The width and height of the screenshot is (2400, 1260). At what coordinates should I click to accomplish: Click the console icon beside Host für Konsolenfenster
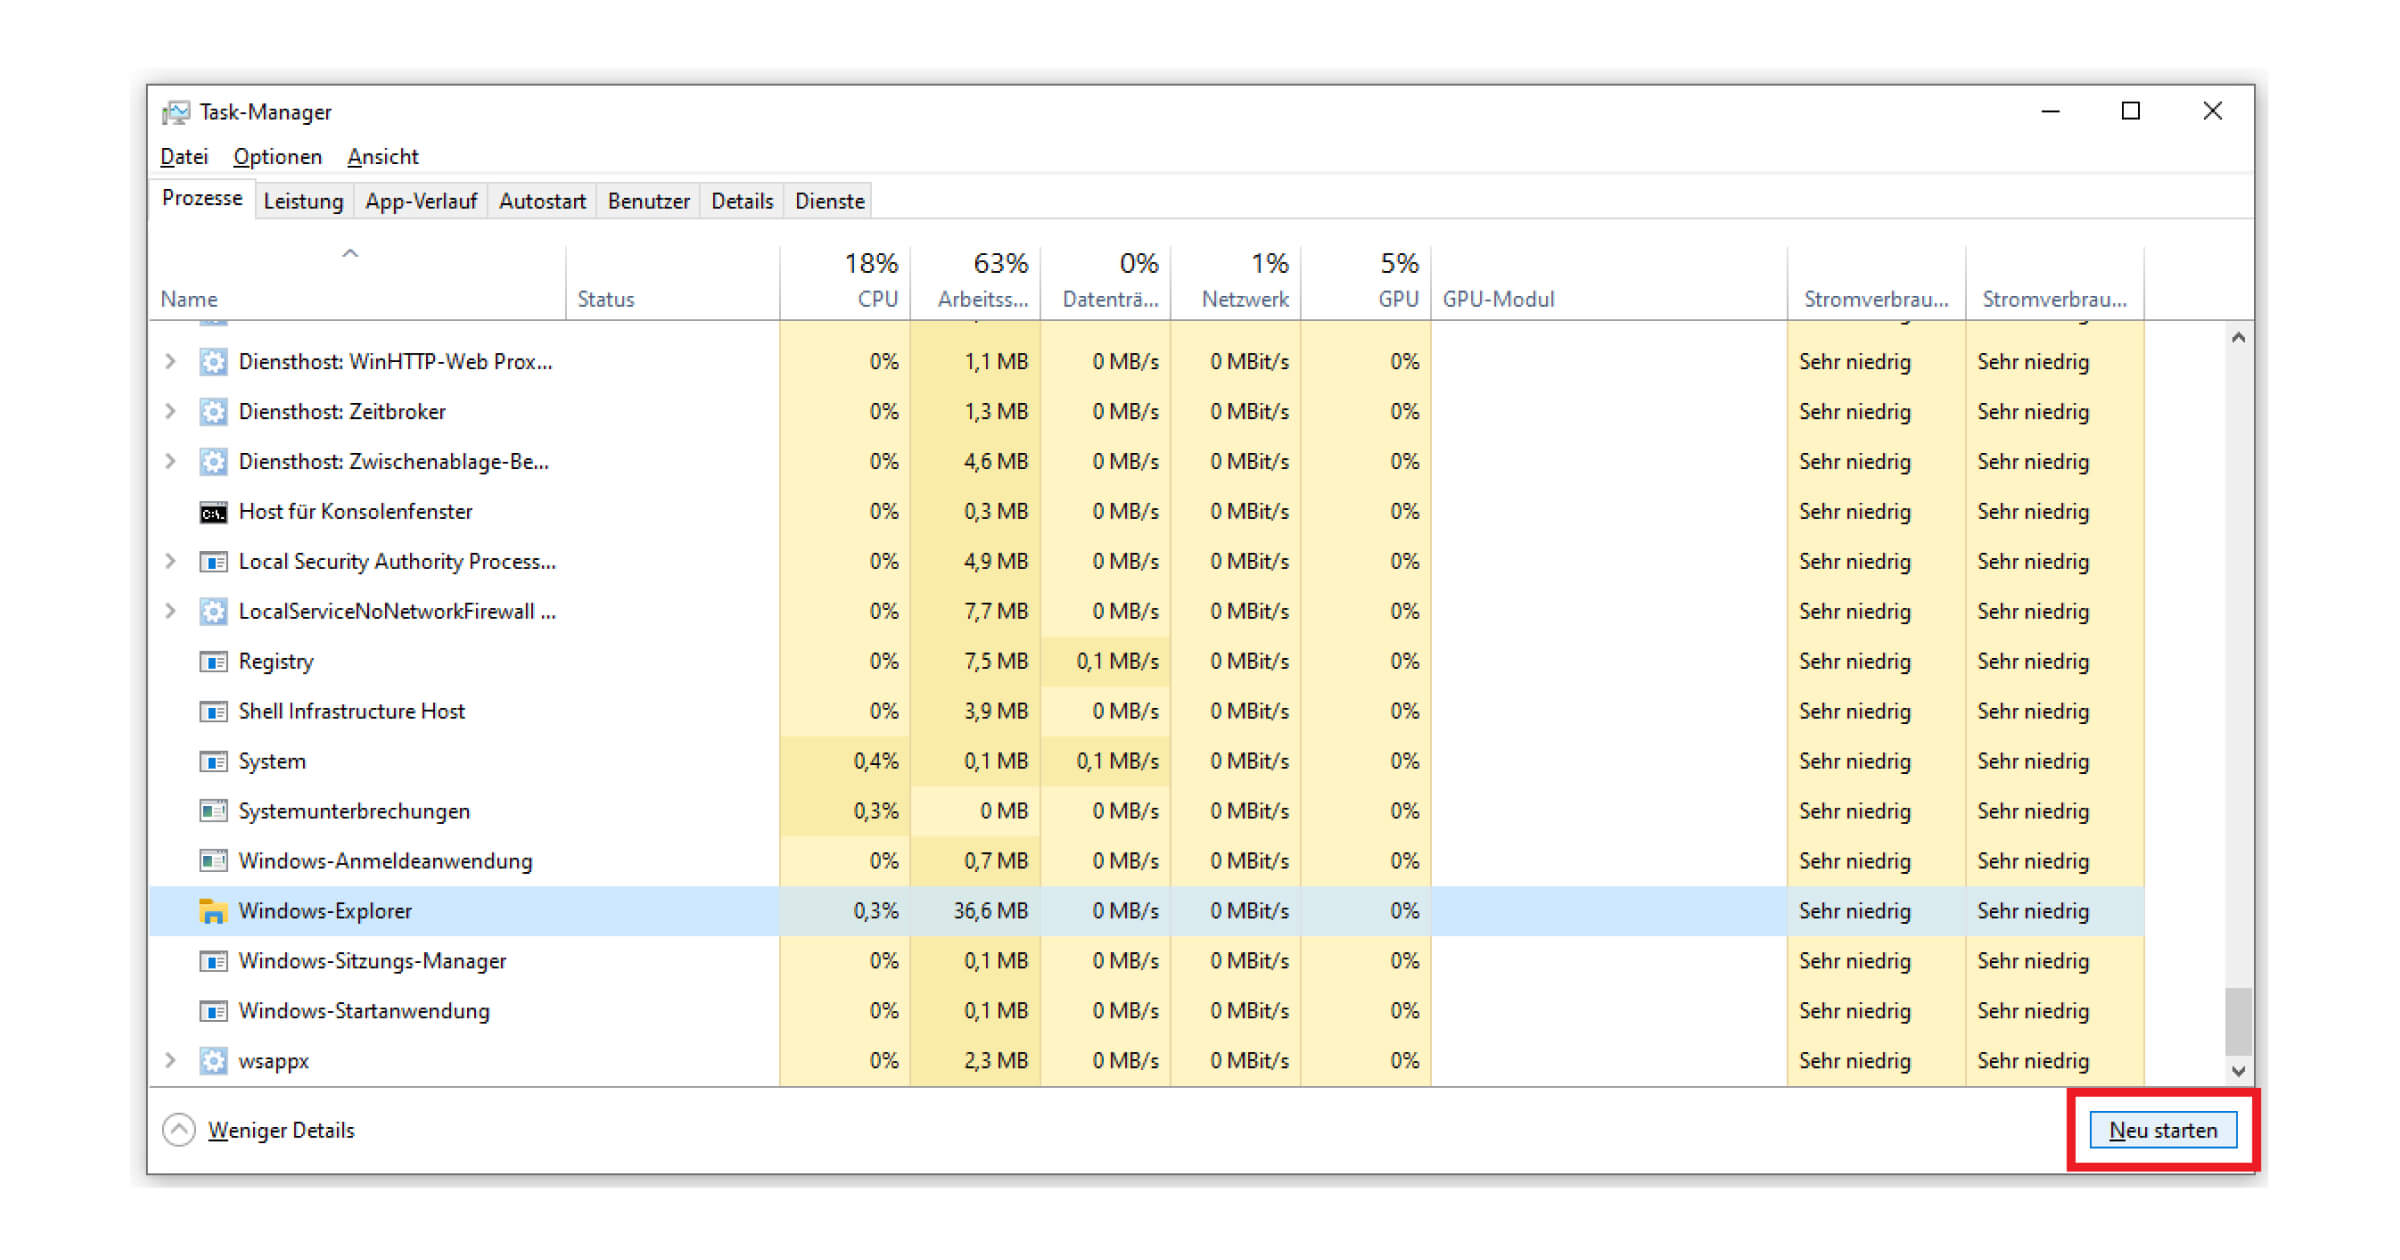[x=212, y=511]
